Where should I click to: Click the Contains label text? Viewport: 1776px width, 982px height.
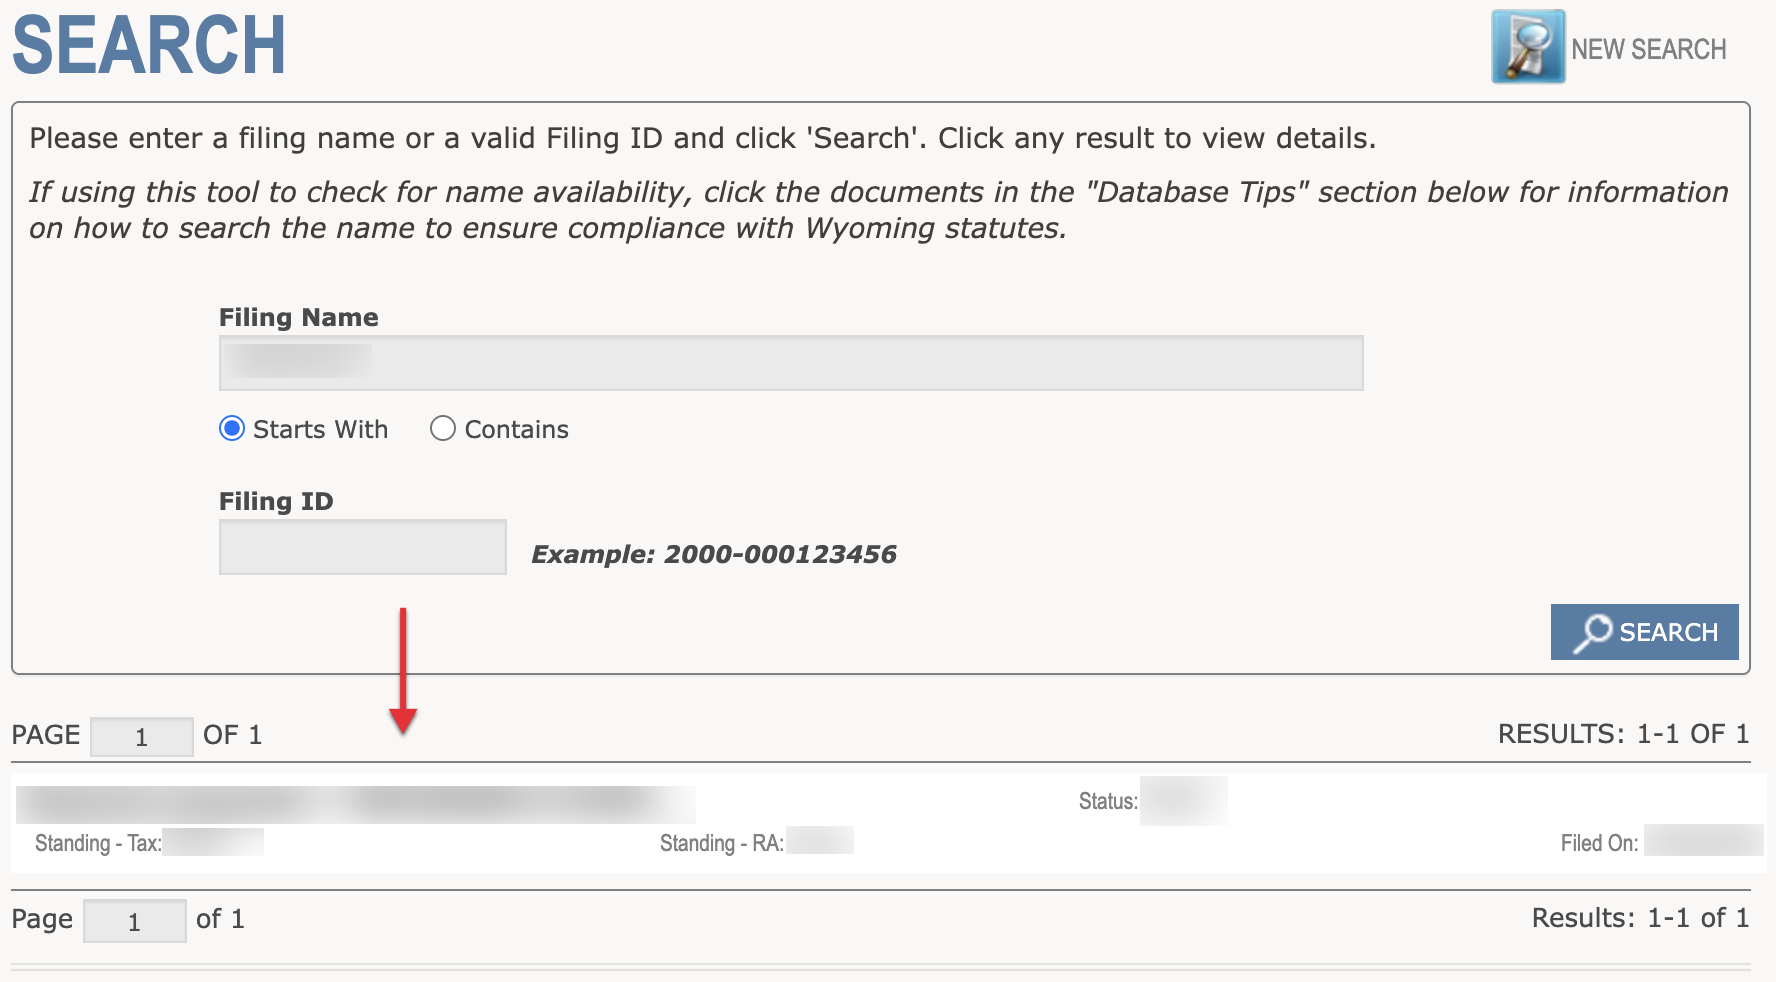[516, 429]
